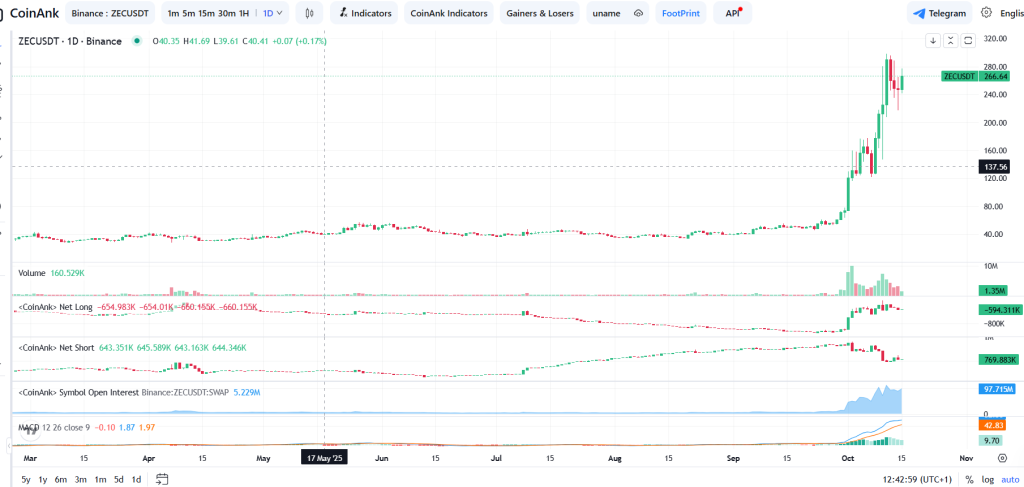Click the ZECUSDT 266.64 price label

click(x=976, y=76)
